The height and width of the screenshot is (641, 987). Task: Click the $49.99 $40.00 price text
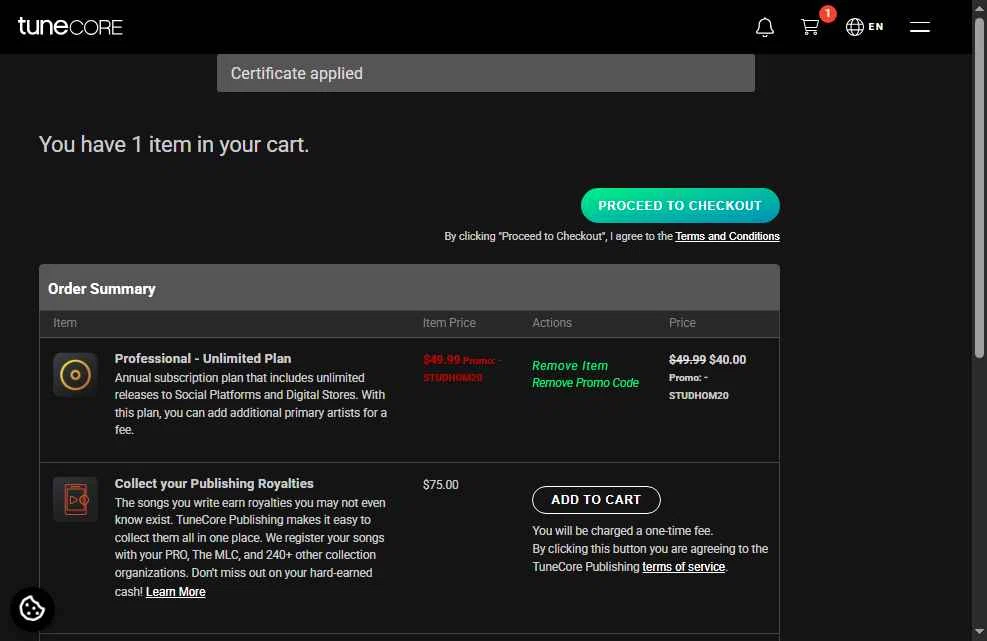pos(707,360)
